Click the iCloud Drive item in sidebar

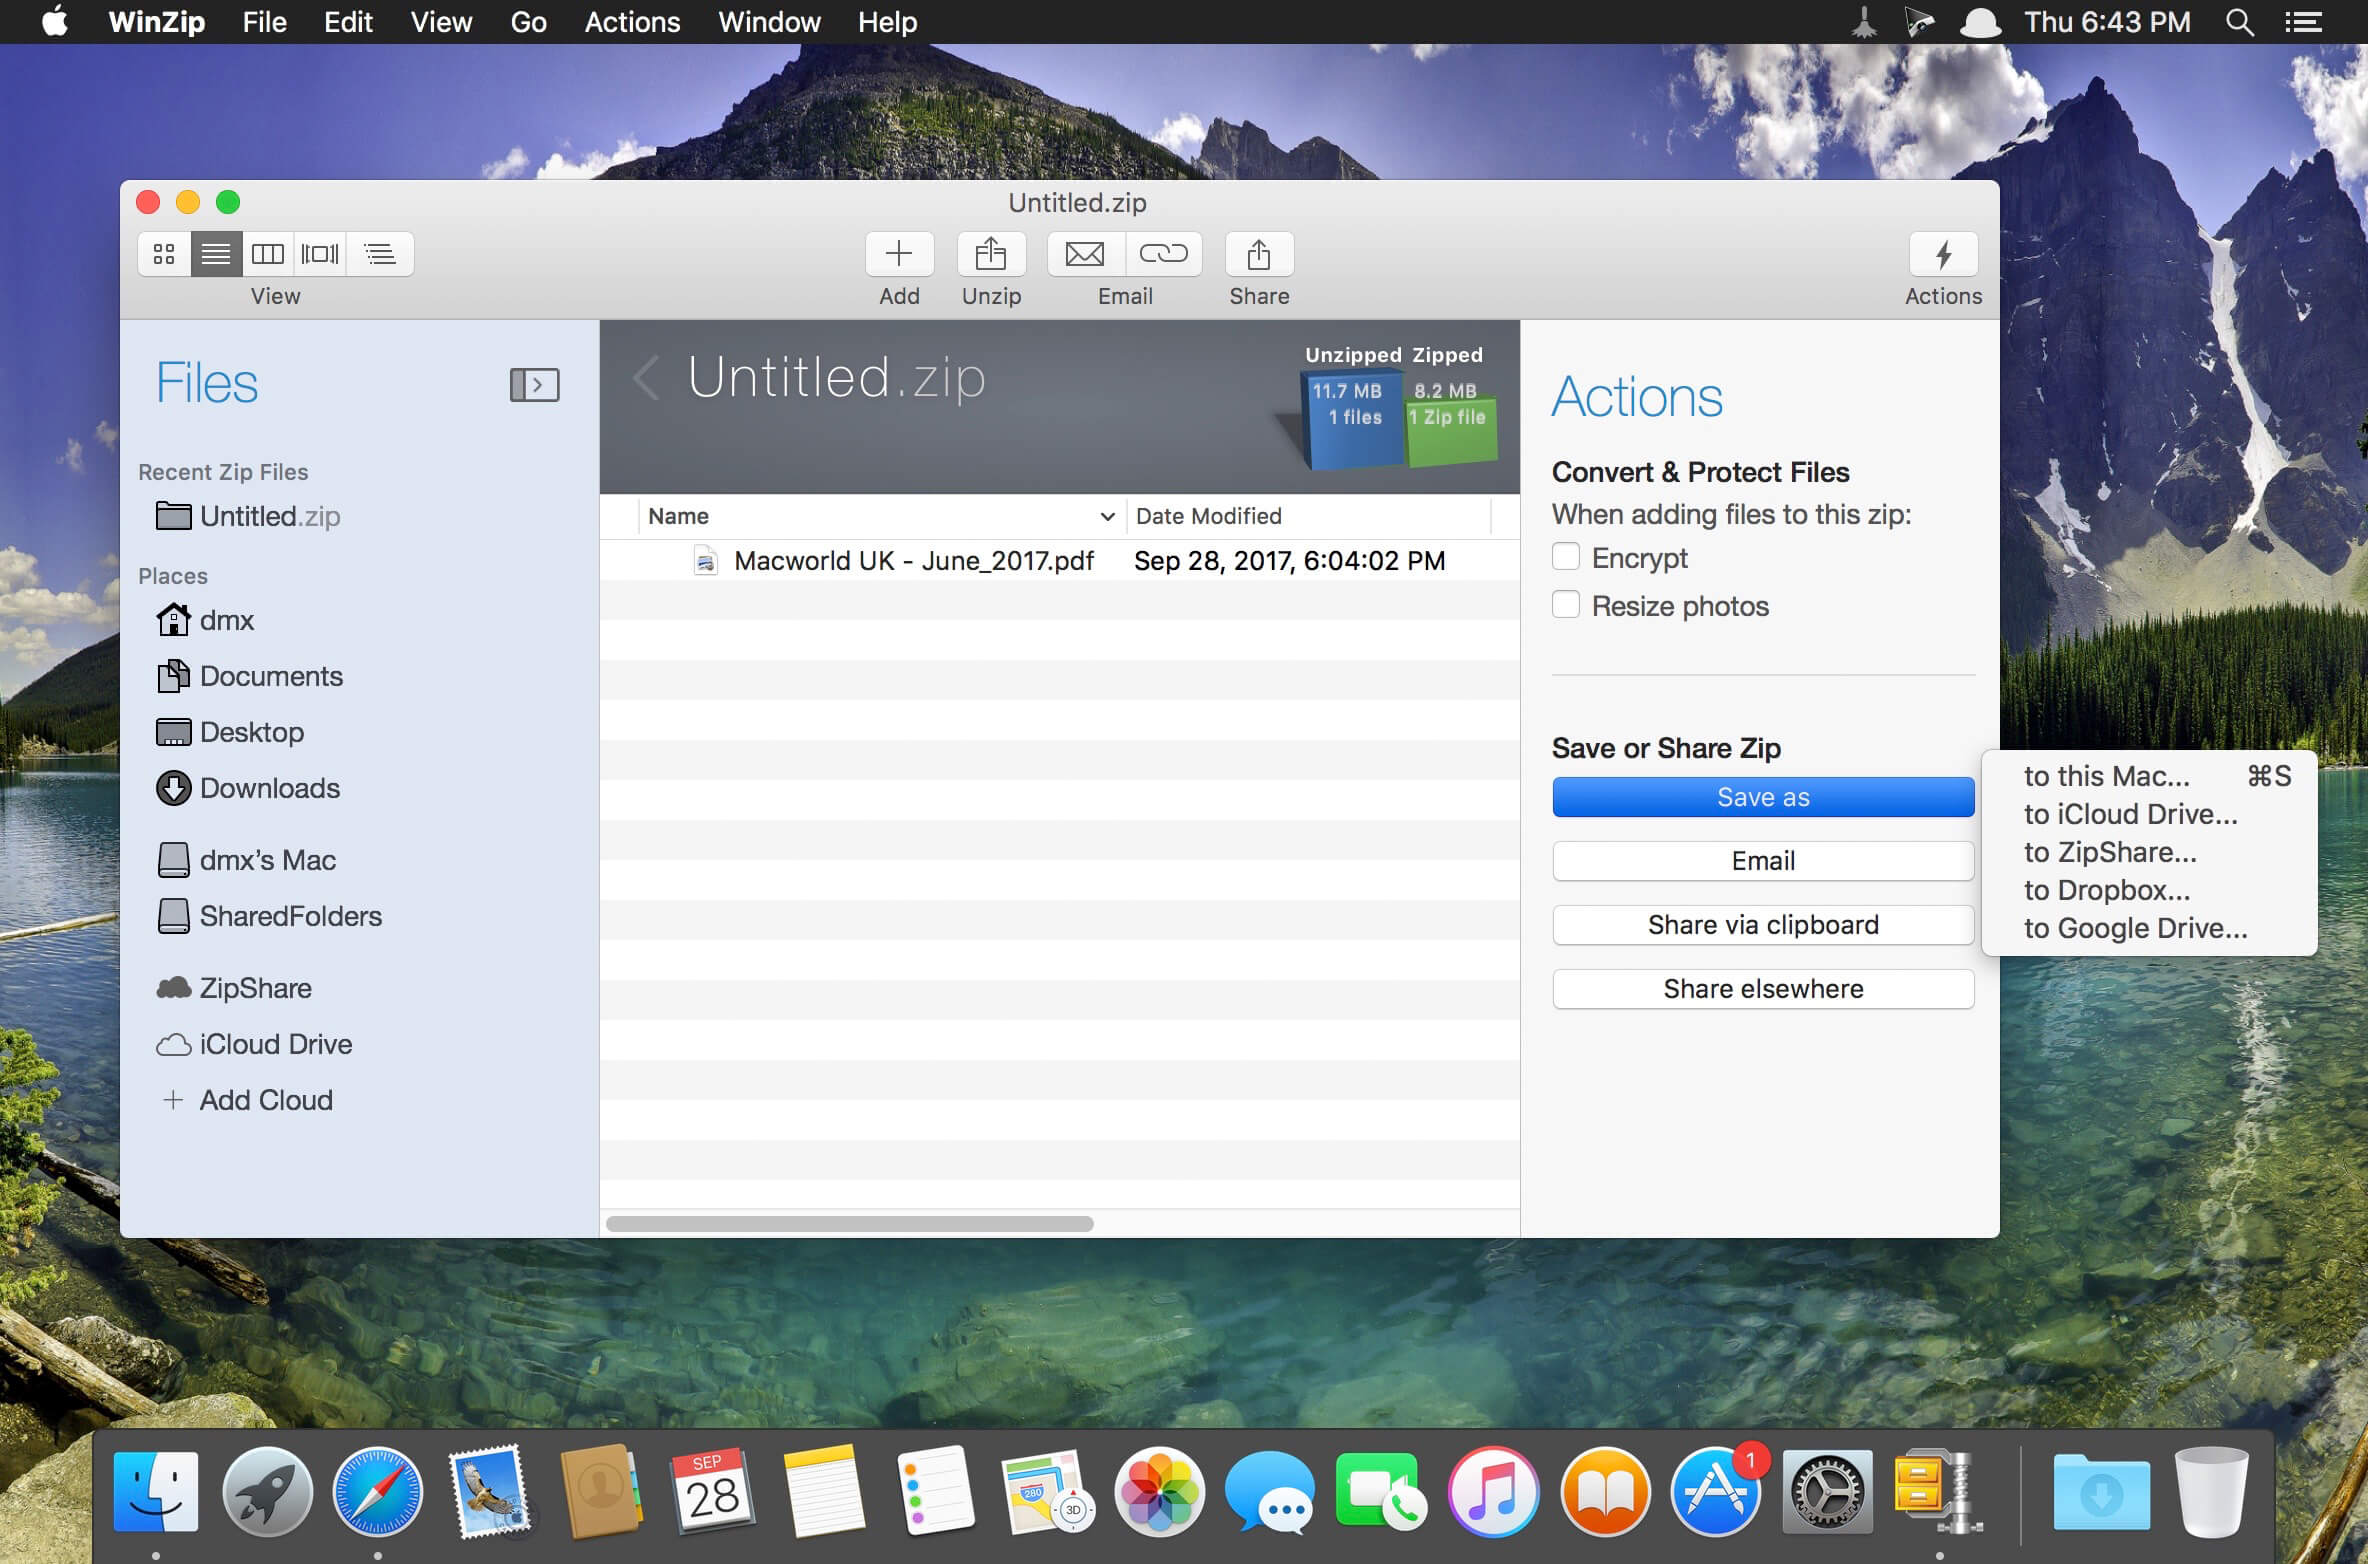click(x=277, y=1042)
